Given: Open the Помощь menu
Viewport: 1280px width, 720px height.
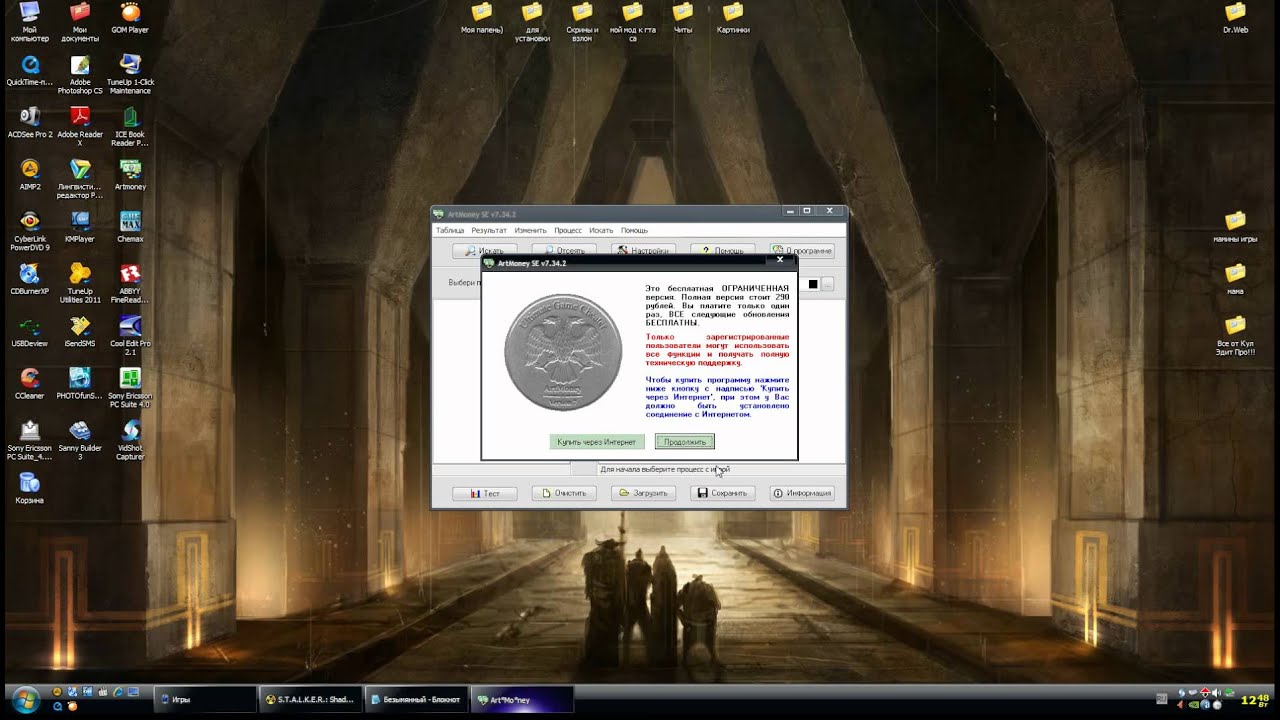Looking at the screenshot, I should [634, 230].
